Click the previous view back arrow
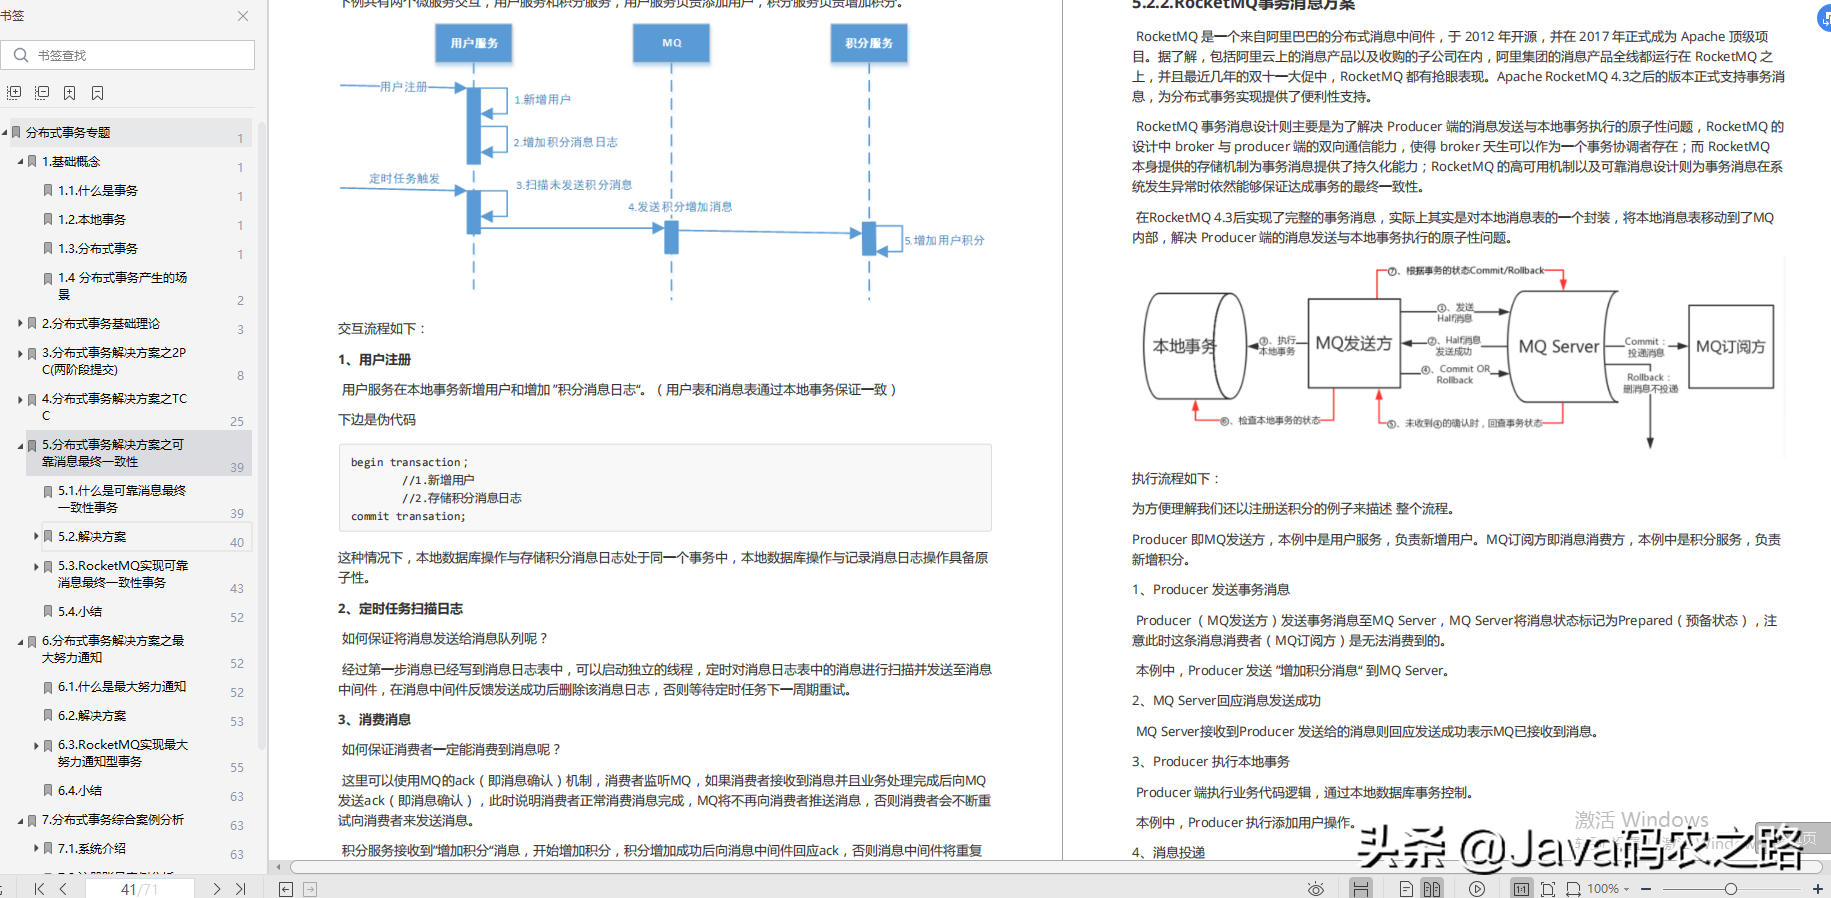Screen dimensions: 1831x898 click(286, 889)
